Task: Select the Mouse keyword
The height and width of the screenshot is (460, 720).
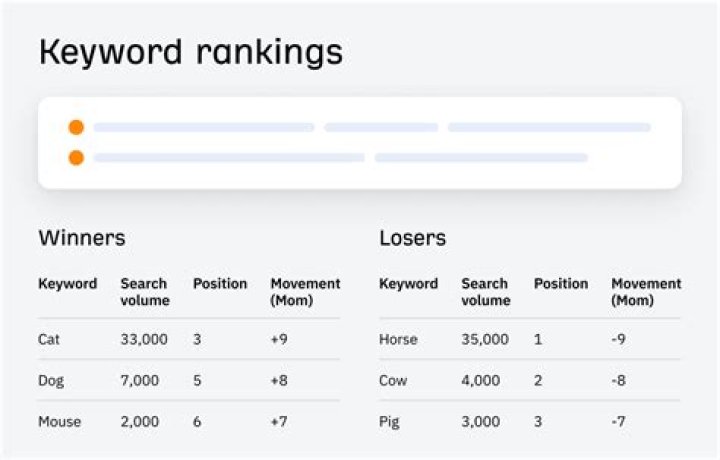Action: [58, 421]
